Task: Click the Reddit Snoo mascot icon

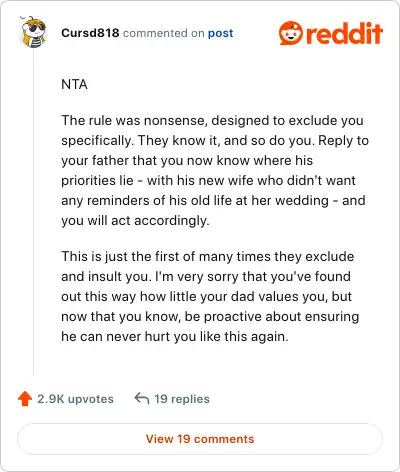Action: (x=291, y=33)
